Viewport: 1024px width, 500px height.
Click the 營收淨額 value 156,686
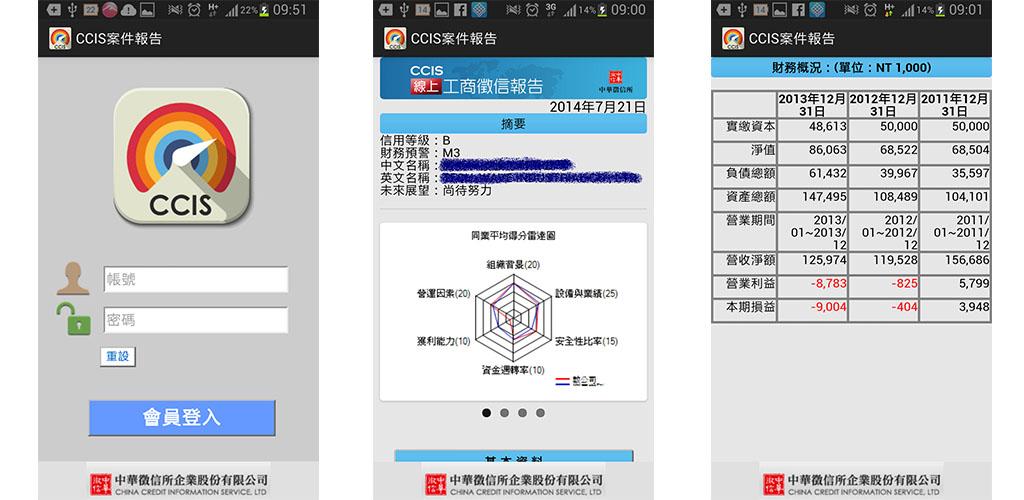point(967,260)
